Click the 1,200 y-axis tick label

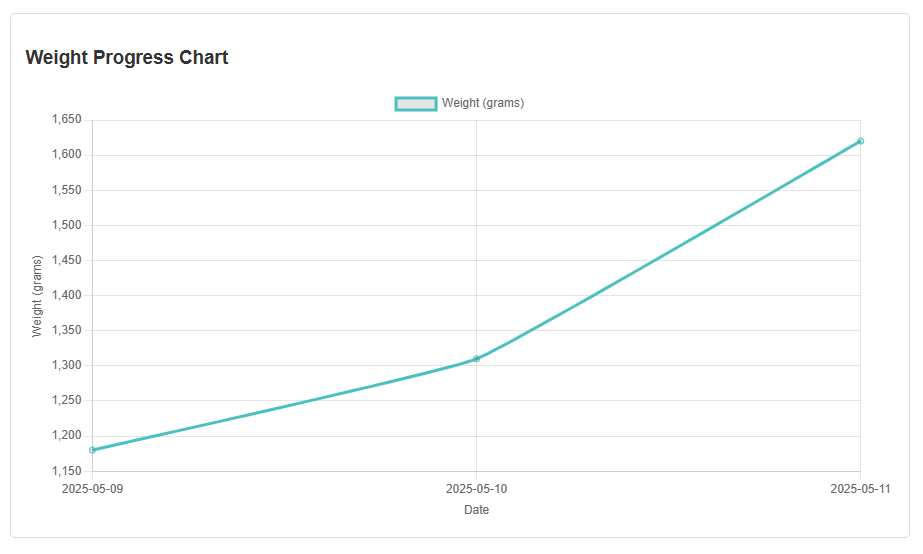[x=67, y=436]
